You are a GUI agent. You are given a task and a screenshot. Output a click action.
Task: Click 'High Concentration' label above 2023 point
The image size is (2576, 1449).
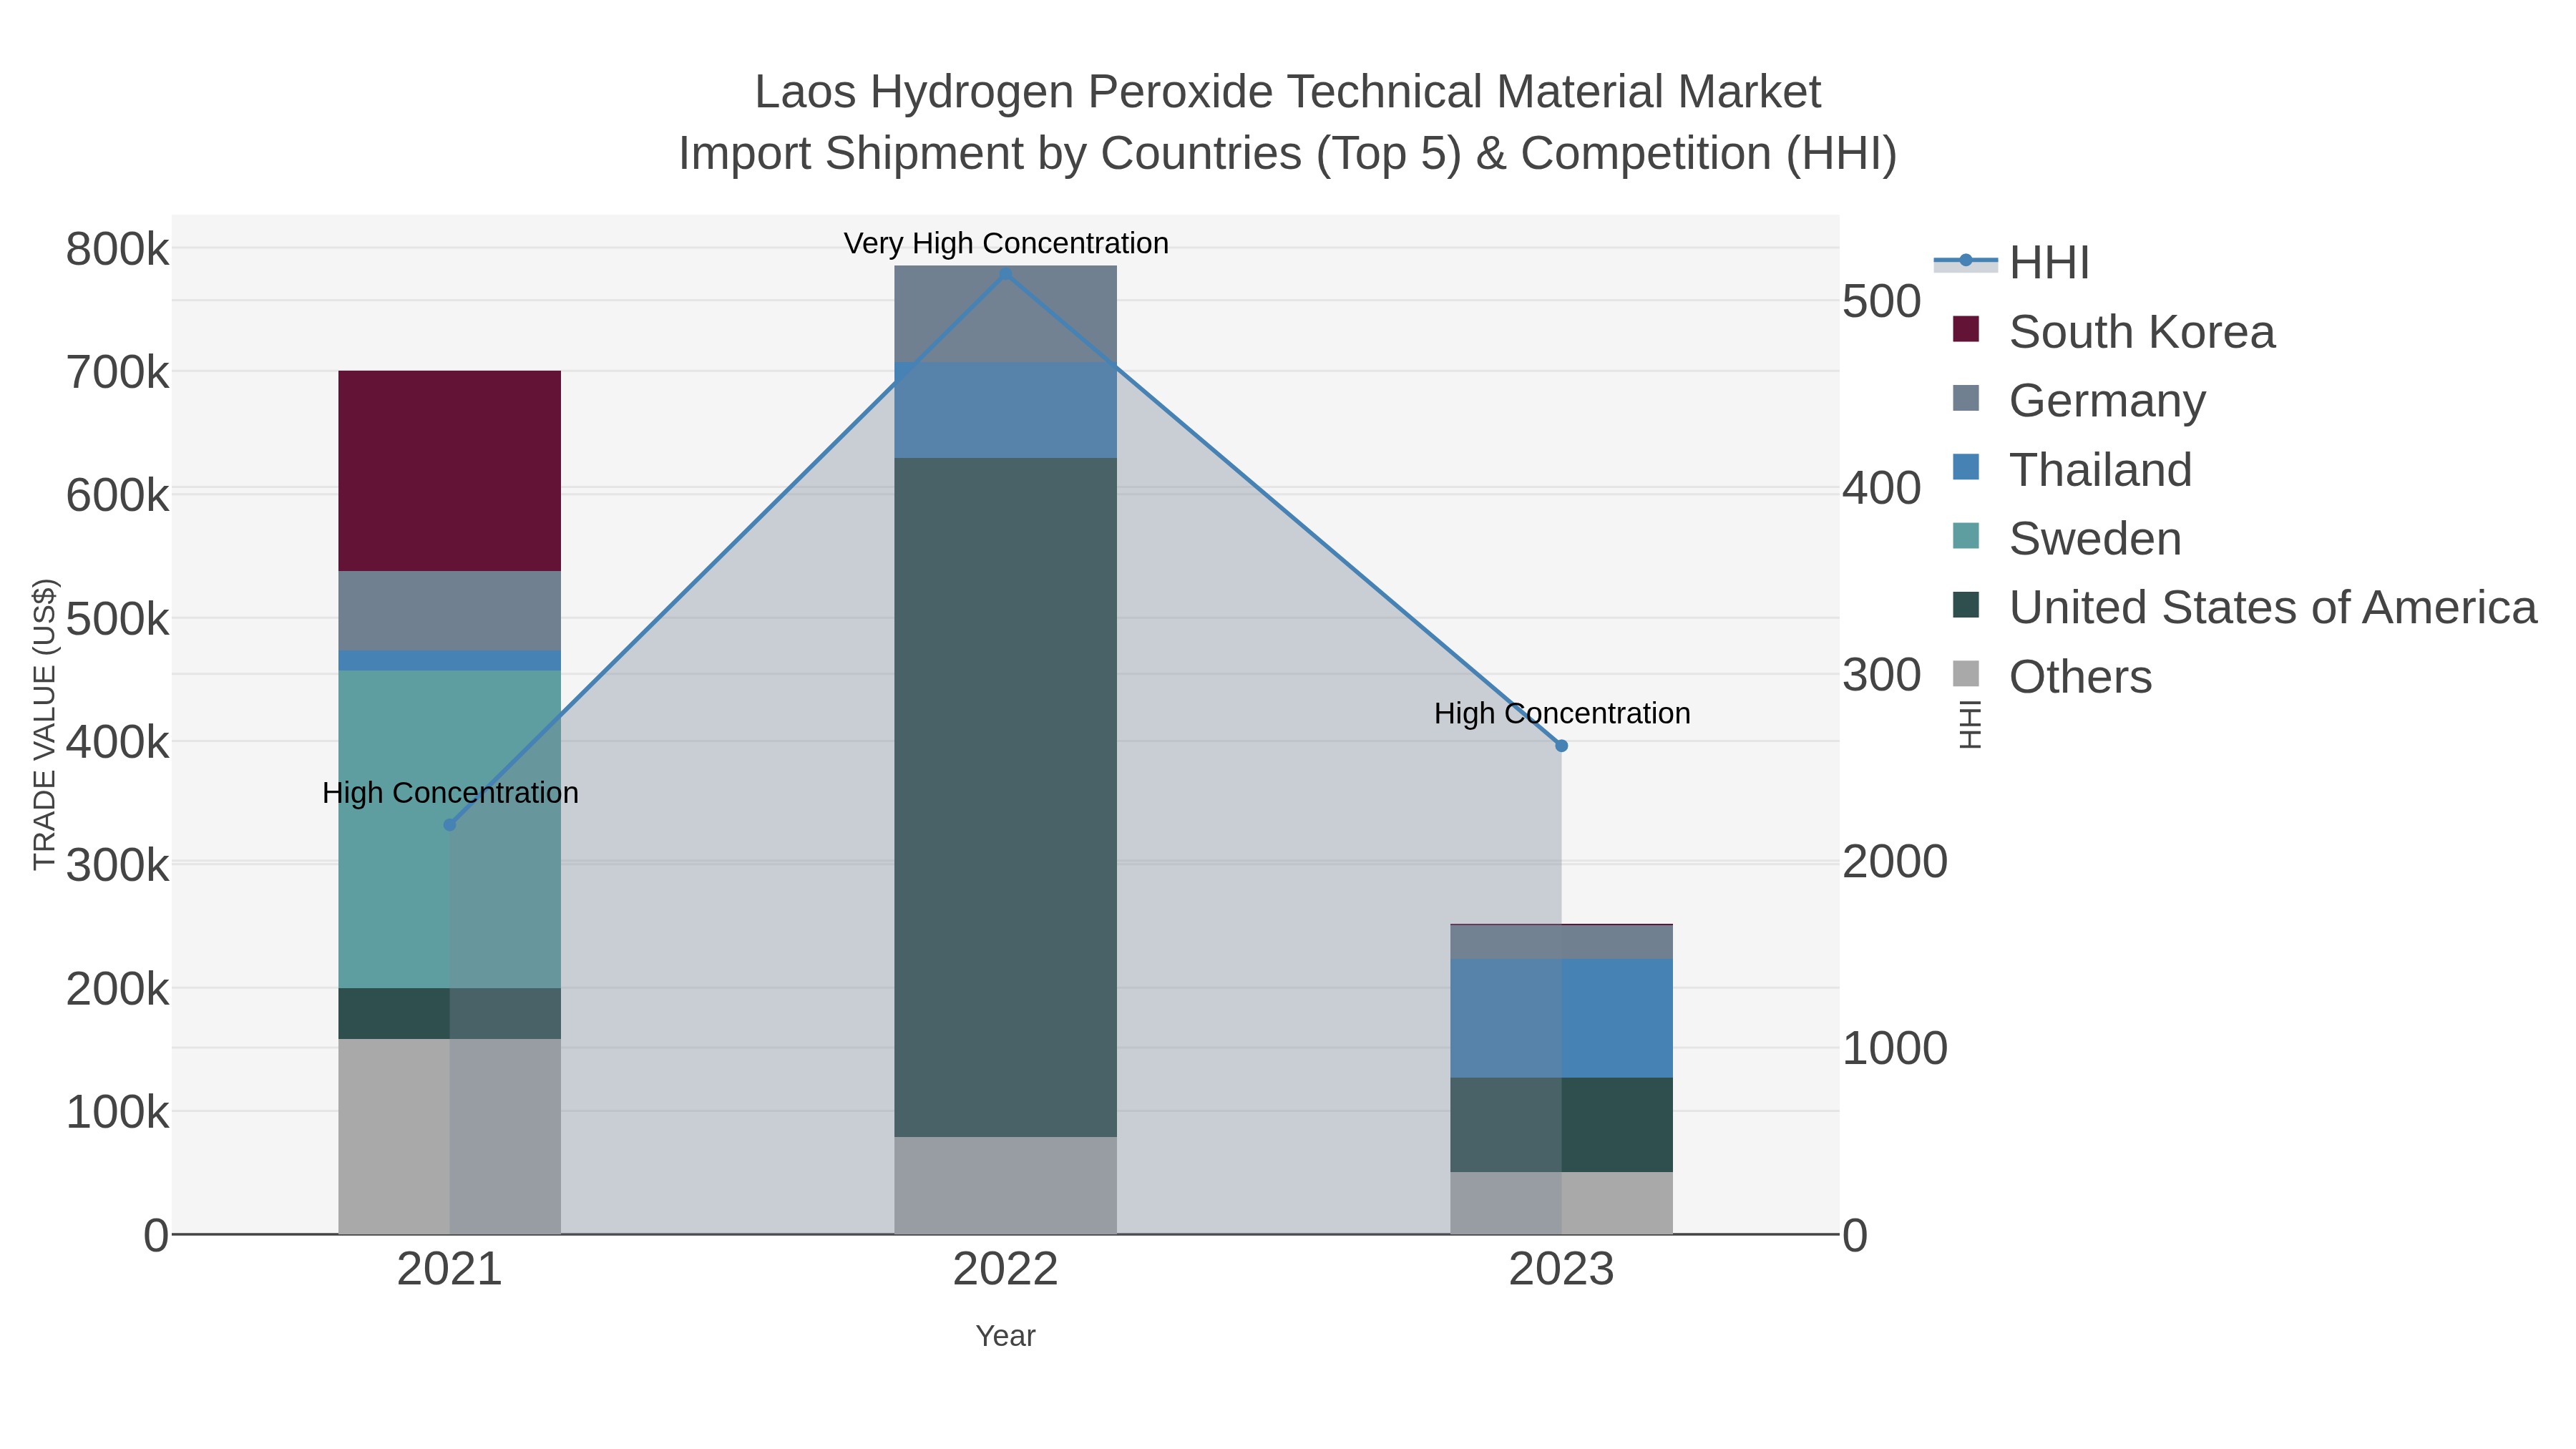(1562, 713)
